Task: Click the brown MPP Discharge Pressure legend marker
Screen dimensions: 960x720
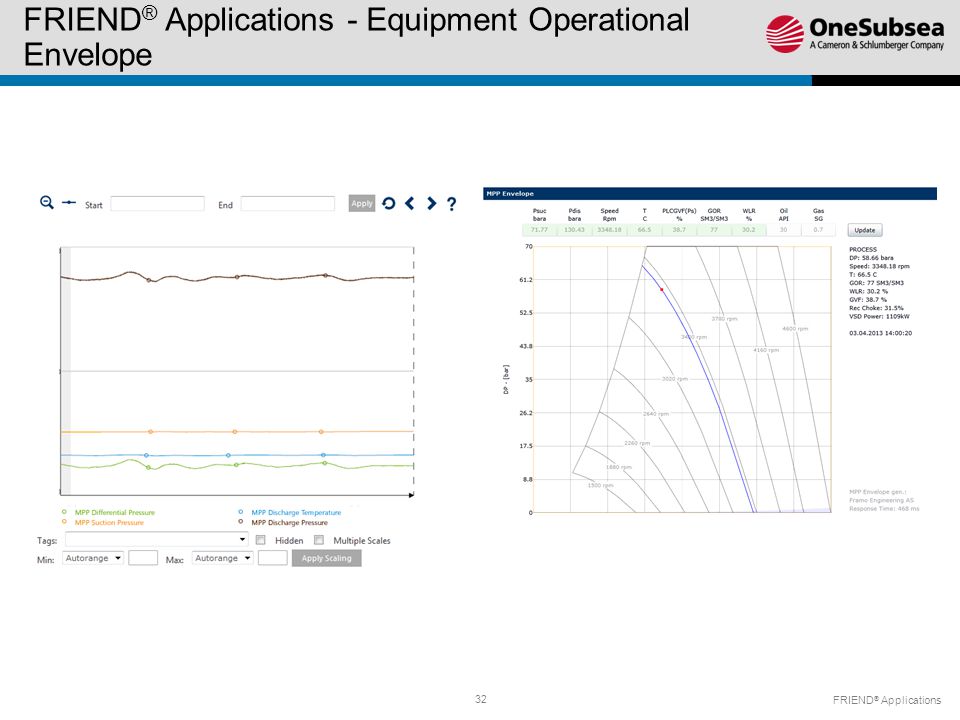Action: (x=241, y=522)
